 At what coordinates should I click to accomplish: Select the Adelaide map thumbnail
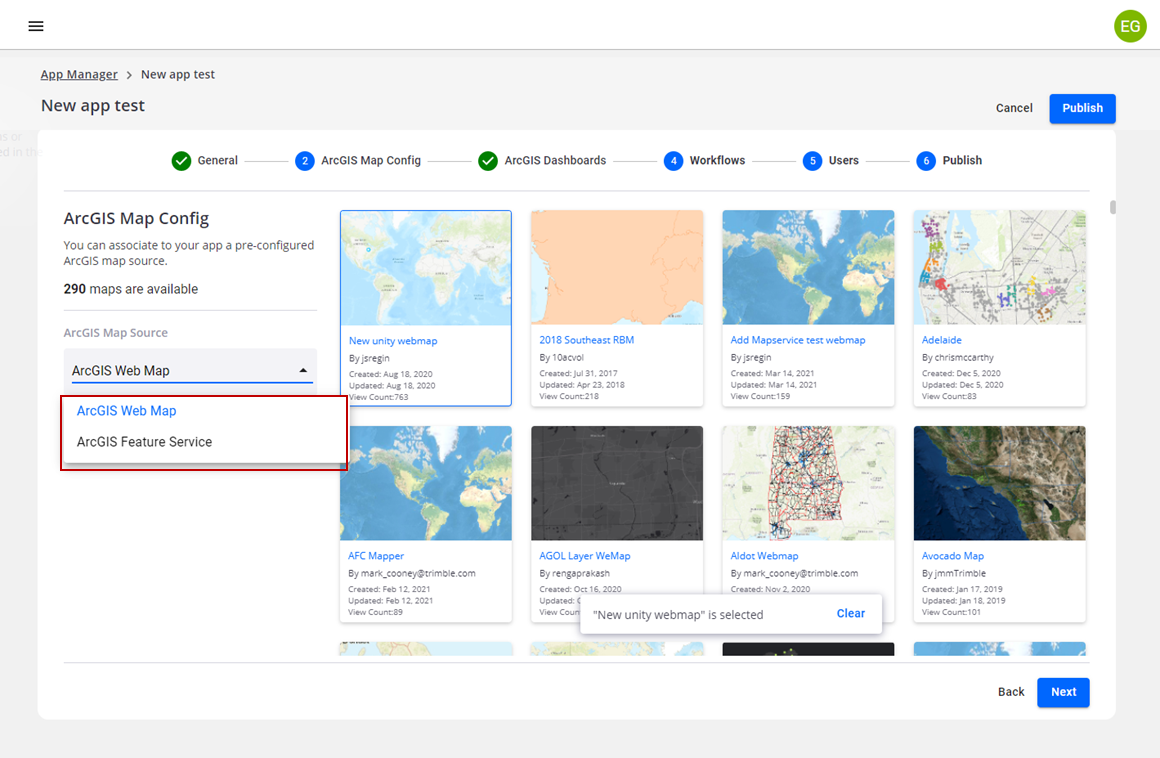click(x=999, y=268)
